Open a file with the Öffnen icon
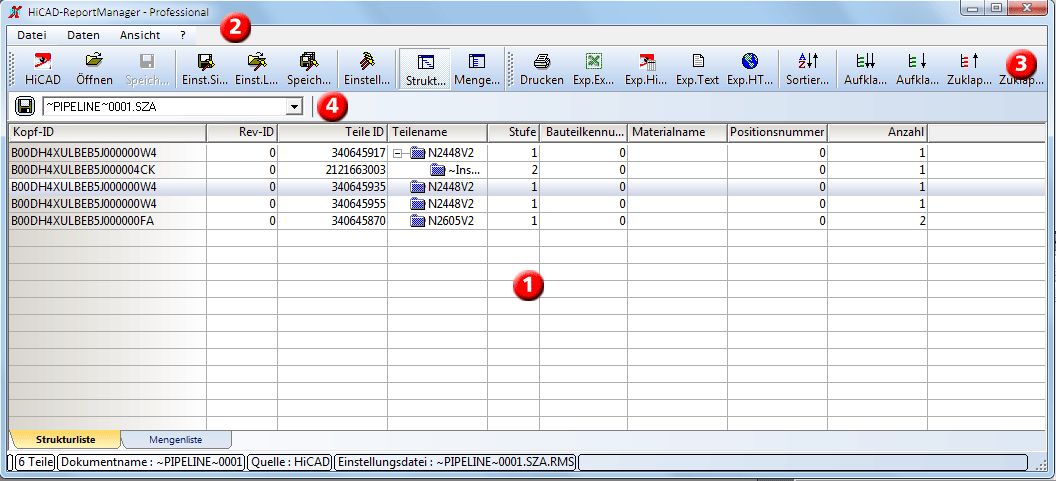This screenshot has height=481, width=1056. 94,69
